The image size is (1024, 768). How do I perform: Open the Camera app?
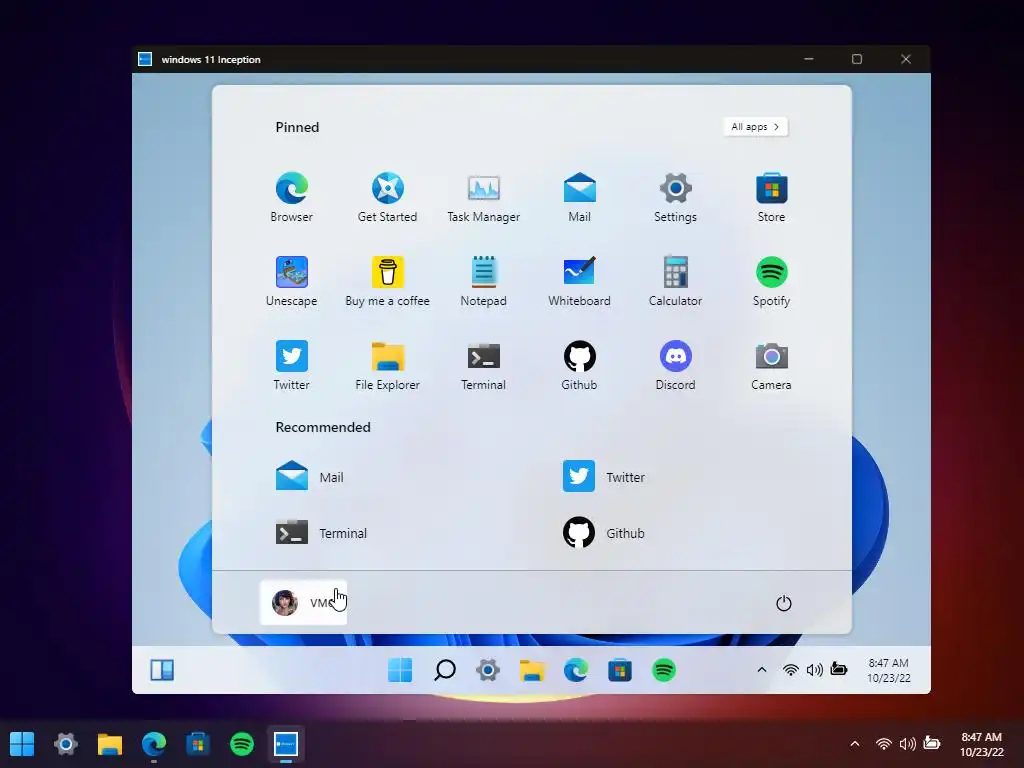pos(771,366)
